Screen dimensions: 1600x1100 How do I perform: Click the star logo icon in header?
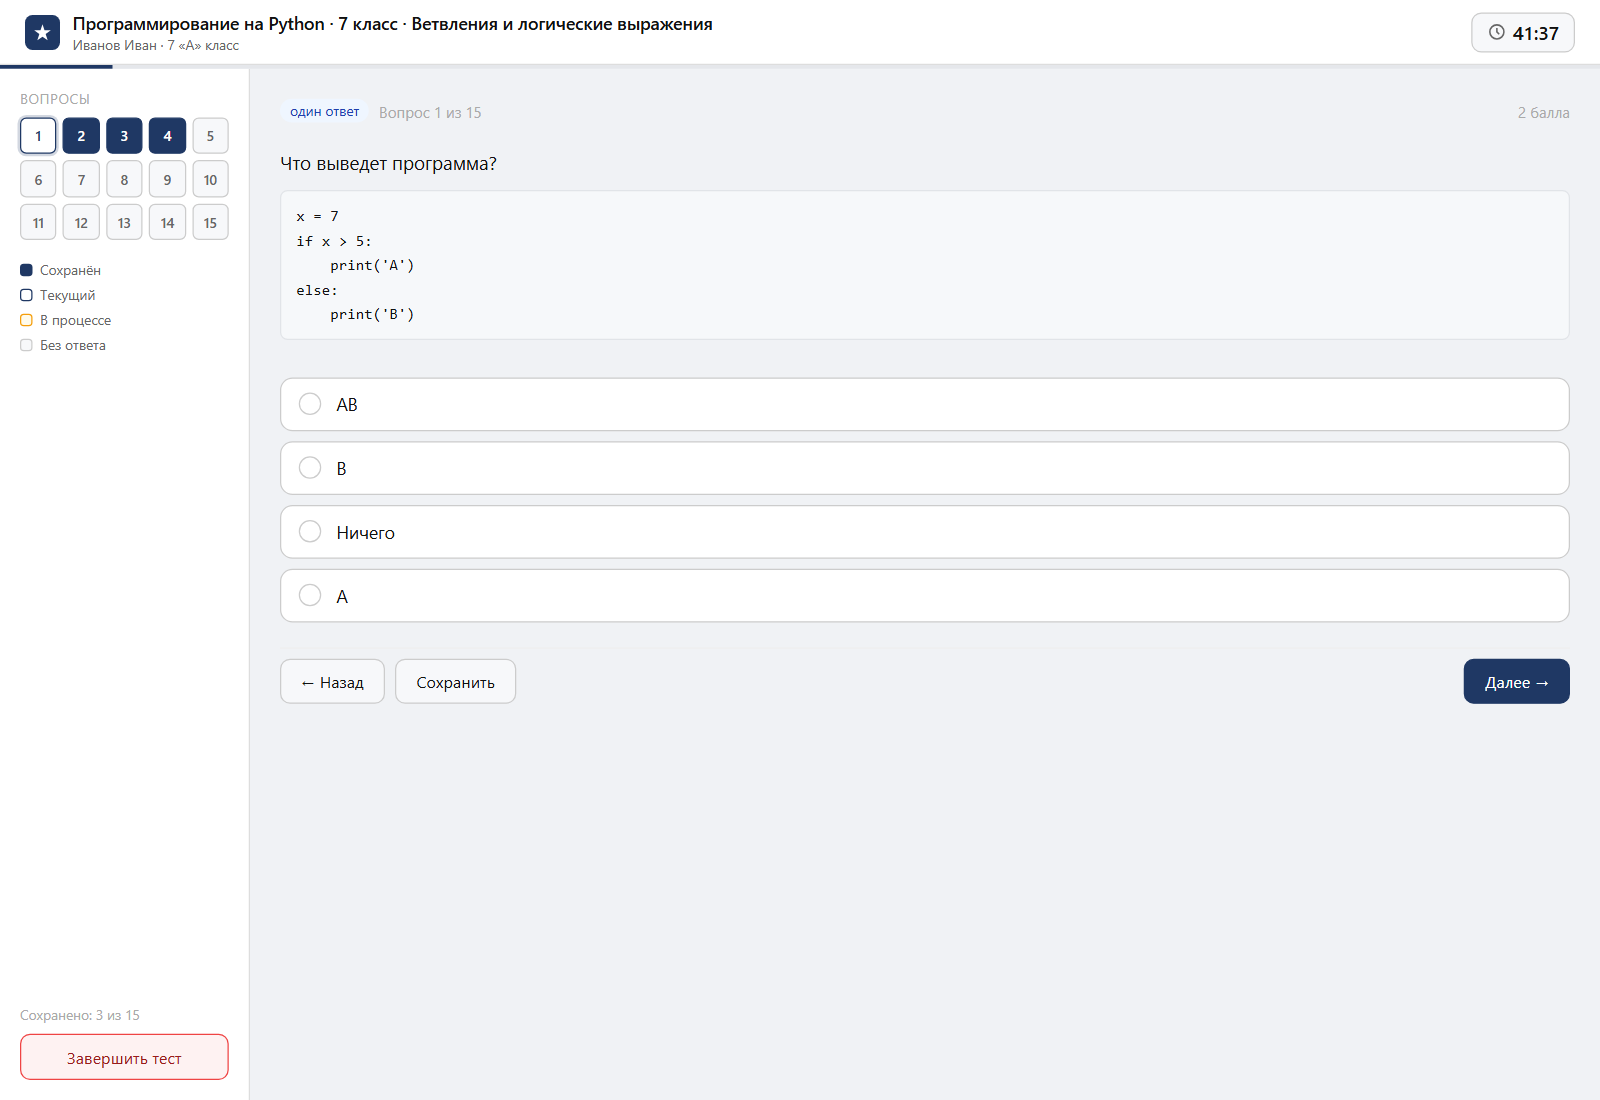42,33
